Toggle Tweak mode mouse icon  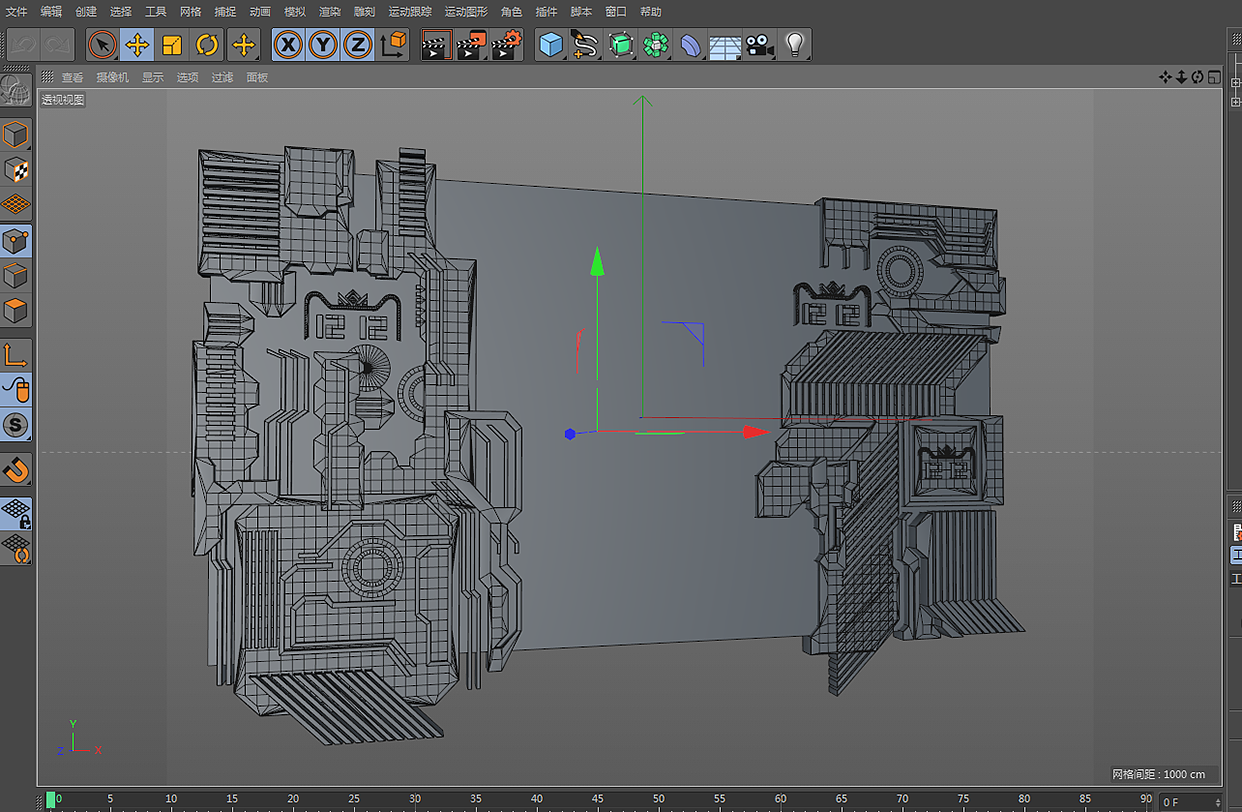click(16, 390)
